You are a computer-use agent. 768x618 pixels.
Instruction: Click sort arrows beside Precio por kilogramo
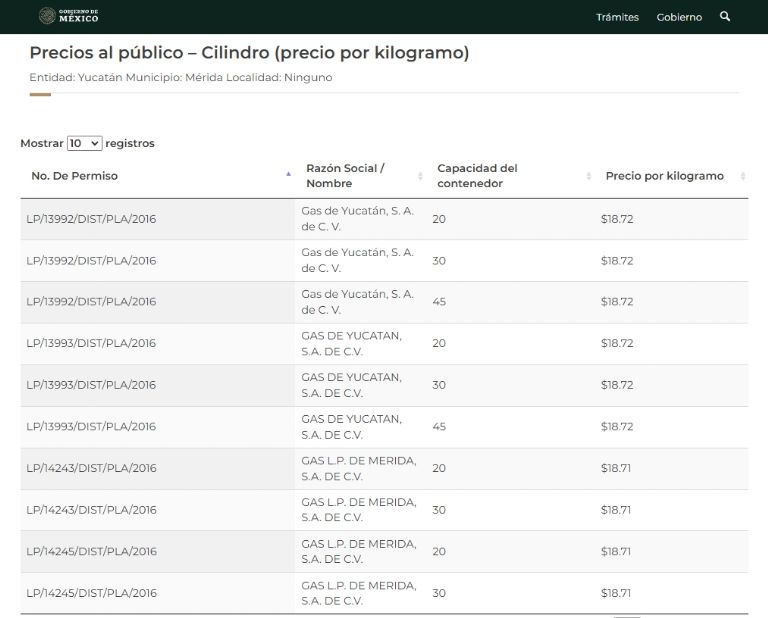743,176
